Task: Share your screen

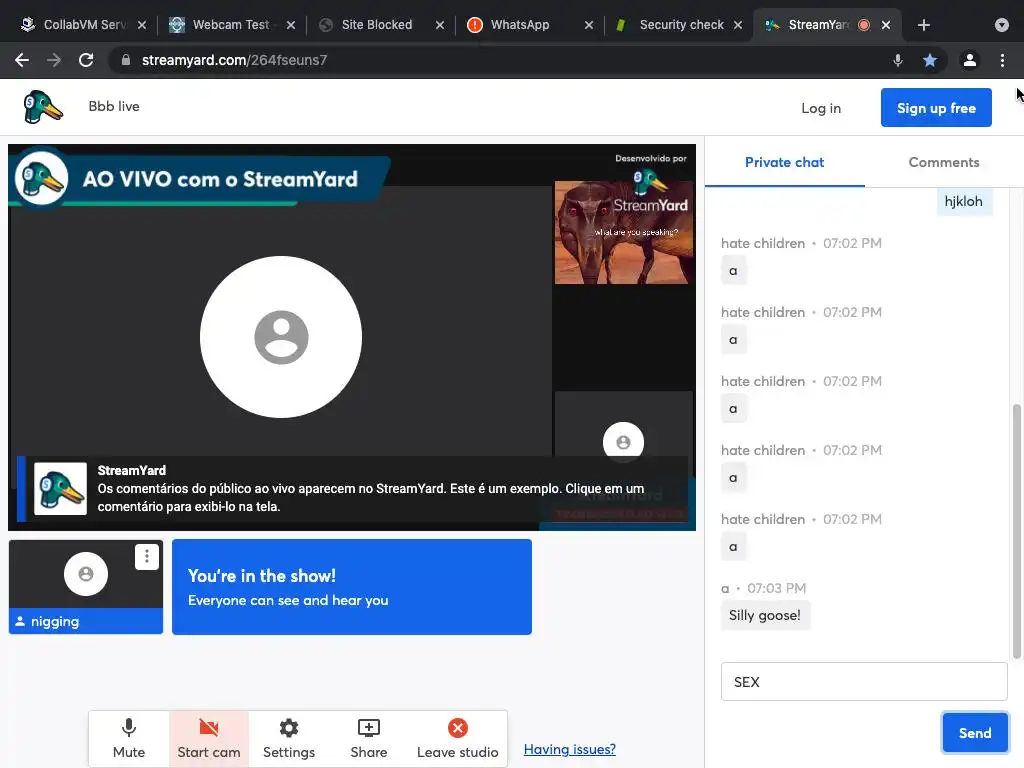Action: pos(368,739)
